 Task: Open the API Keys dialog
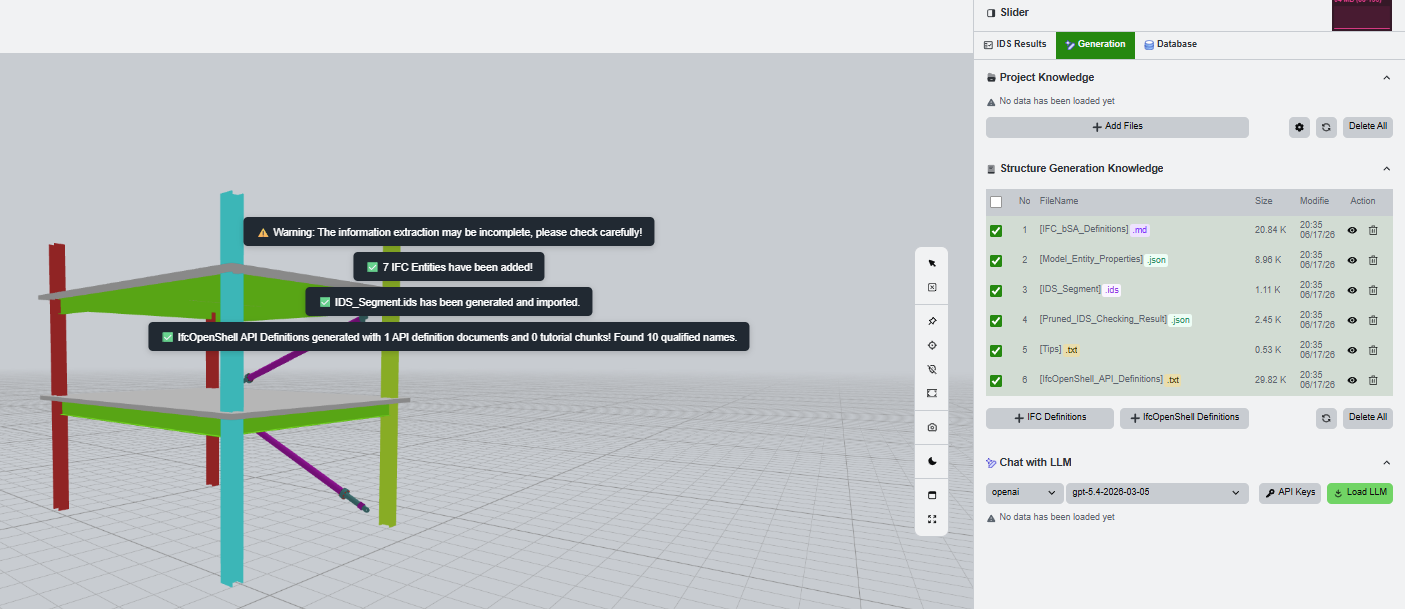coord(1290,493)
